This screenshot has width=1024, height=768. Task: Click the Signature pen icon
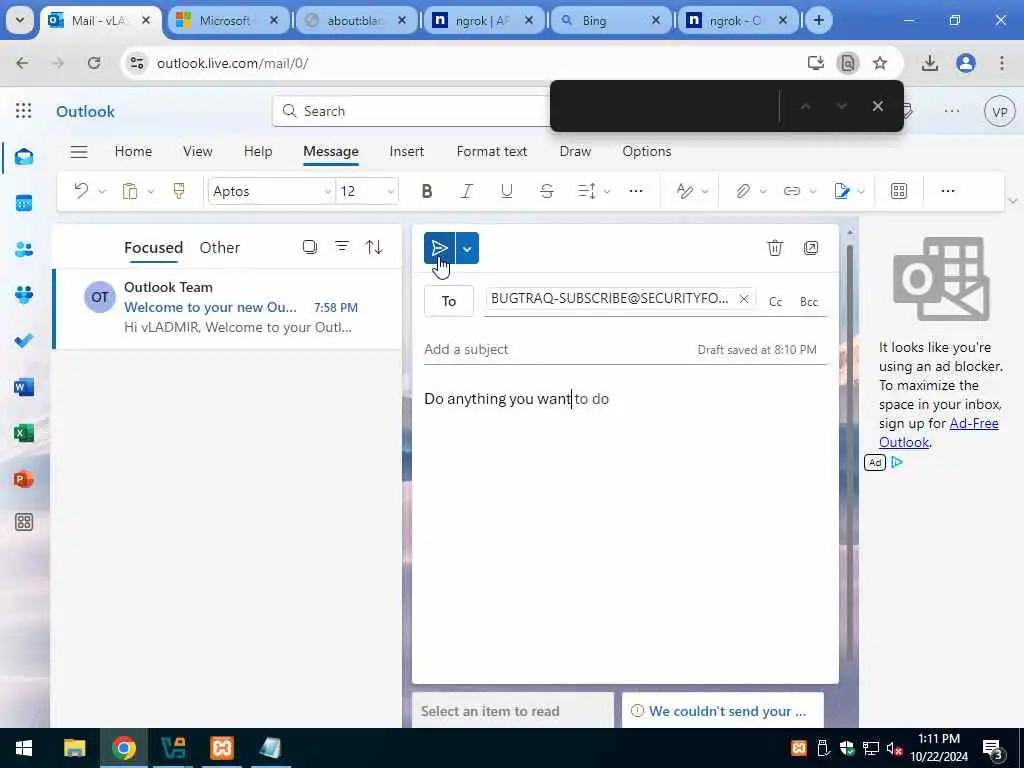click(x=842, y=191)
